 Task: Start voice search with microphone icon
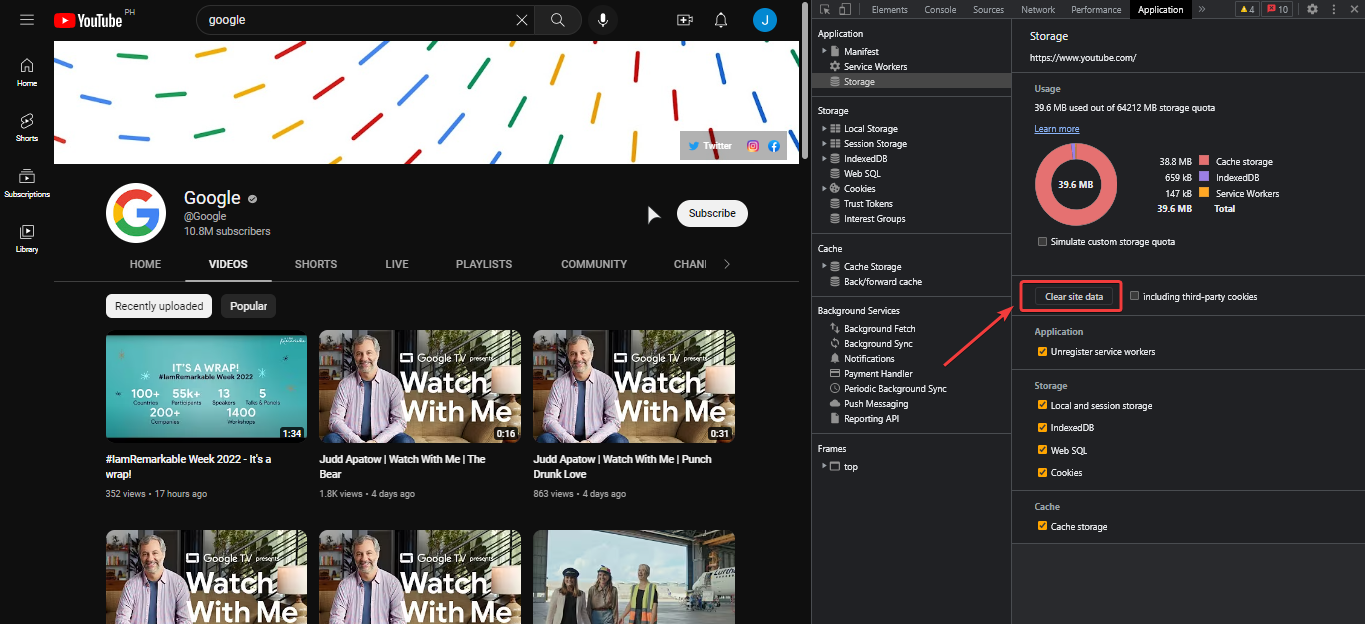pos(603,20)
